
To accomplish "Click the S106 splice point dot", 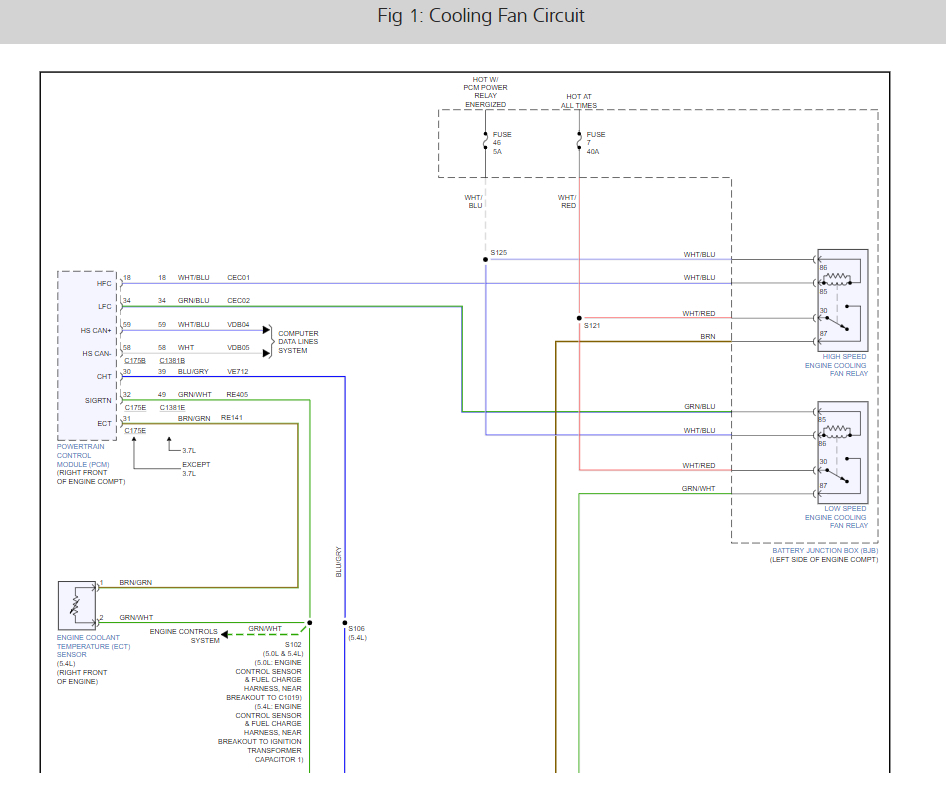I will click(x=345, y=622).
